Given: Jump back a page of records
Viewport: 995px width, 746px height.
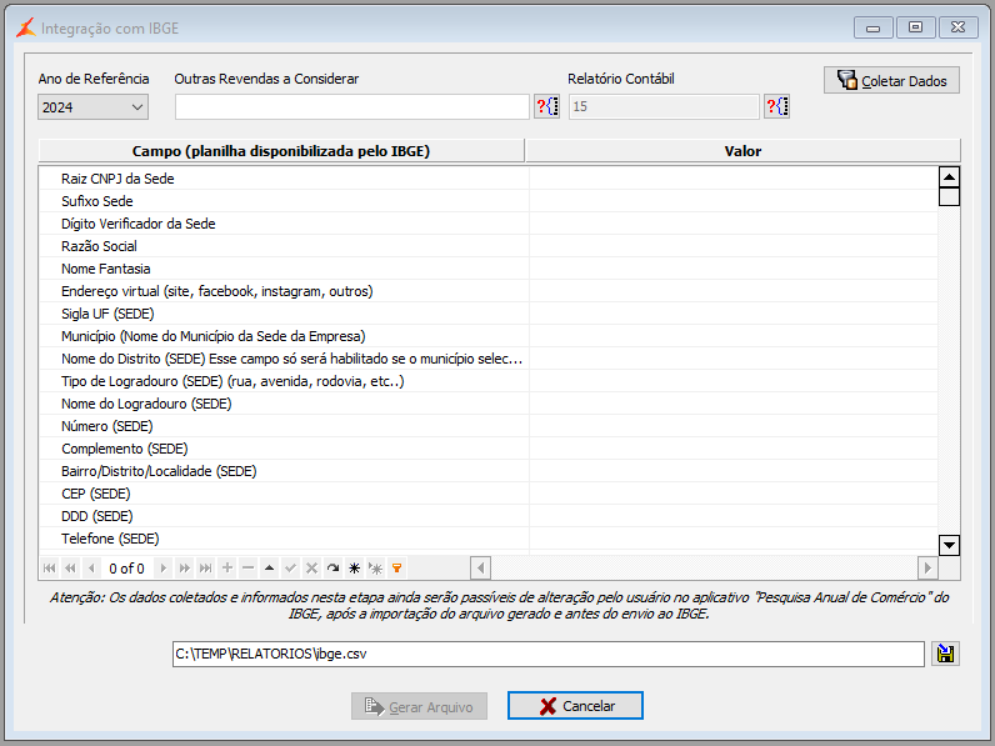Looking at the screenshot, I should tap(70, 568).
